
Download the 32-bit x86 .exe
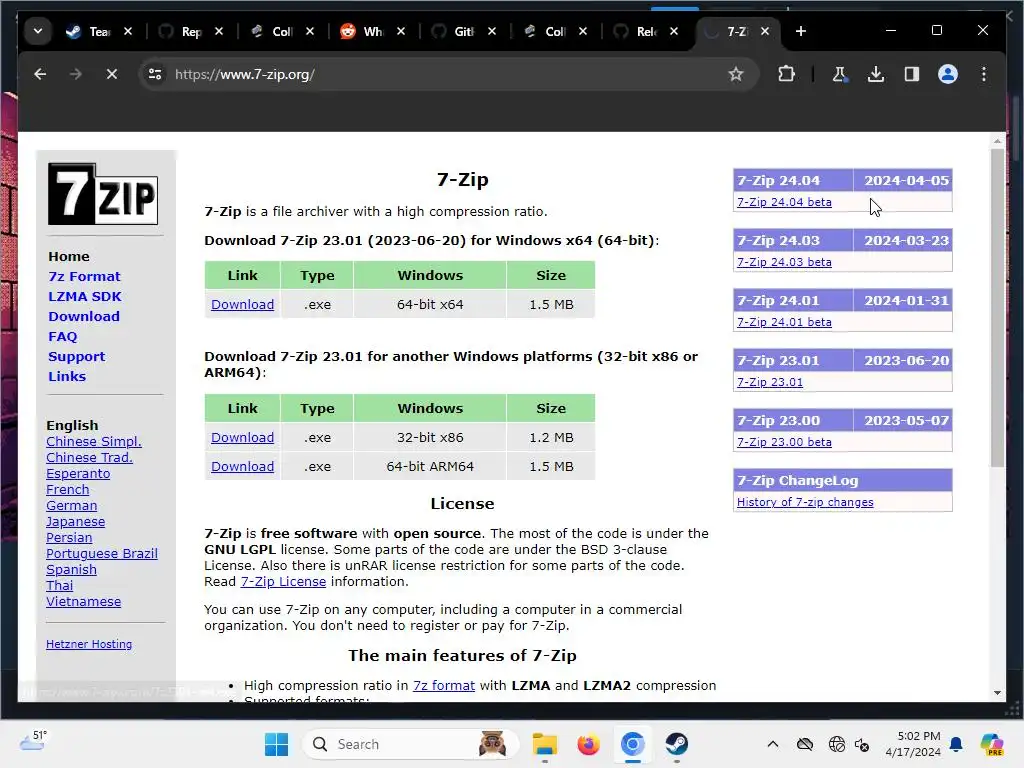242,438
